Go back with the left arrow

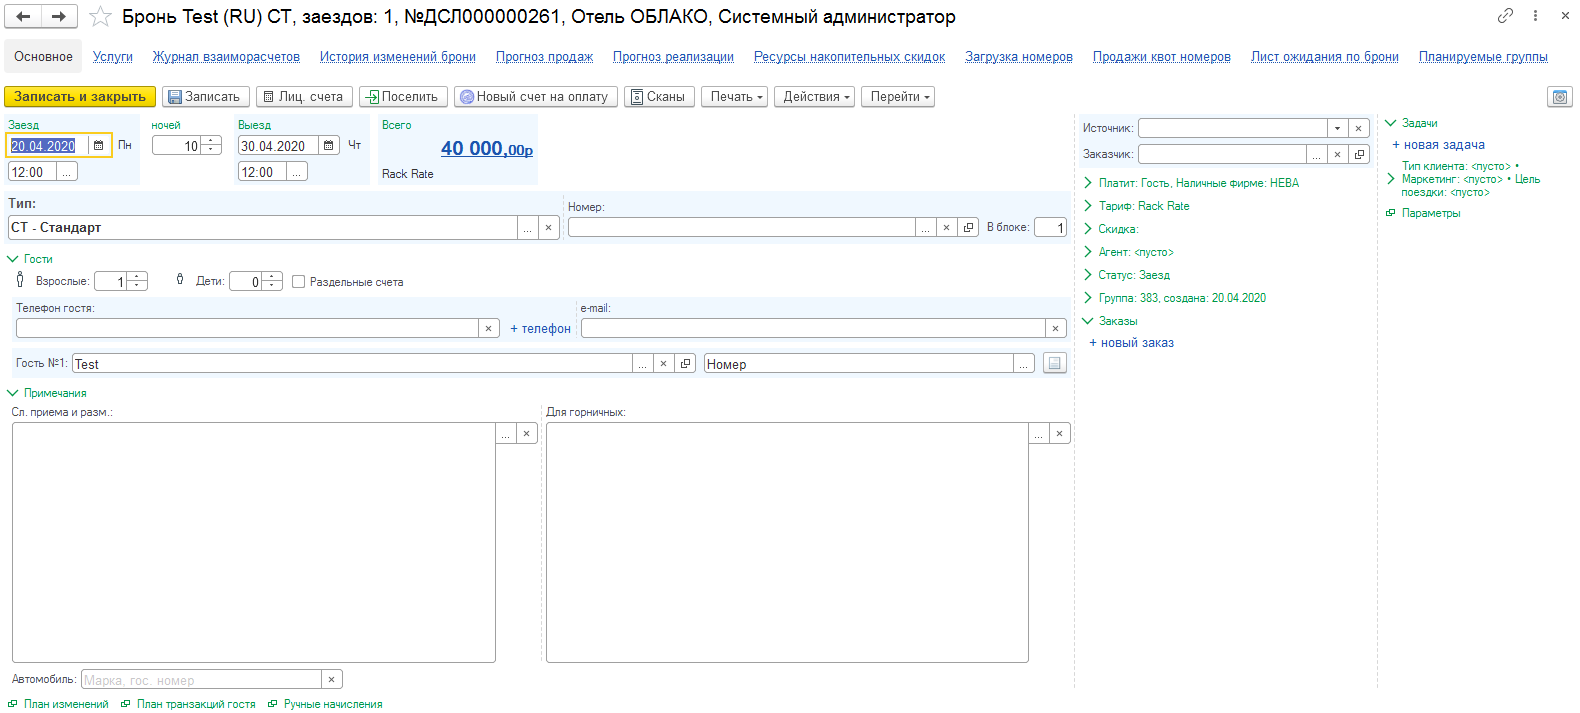[23, 16]
